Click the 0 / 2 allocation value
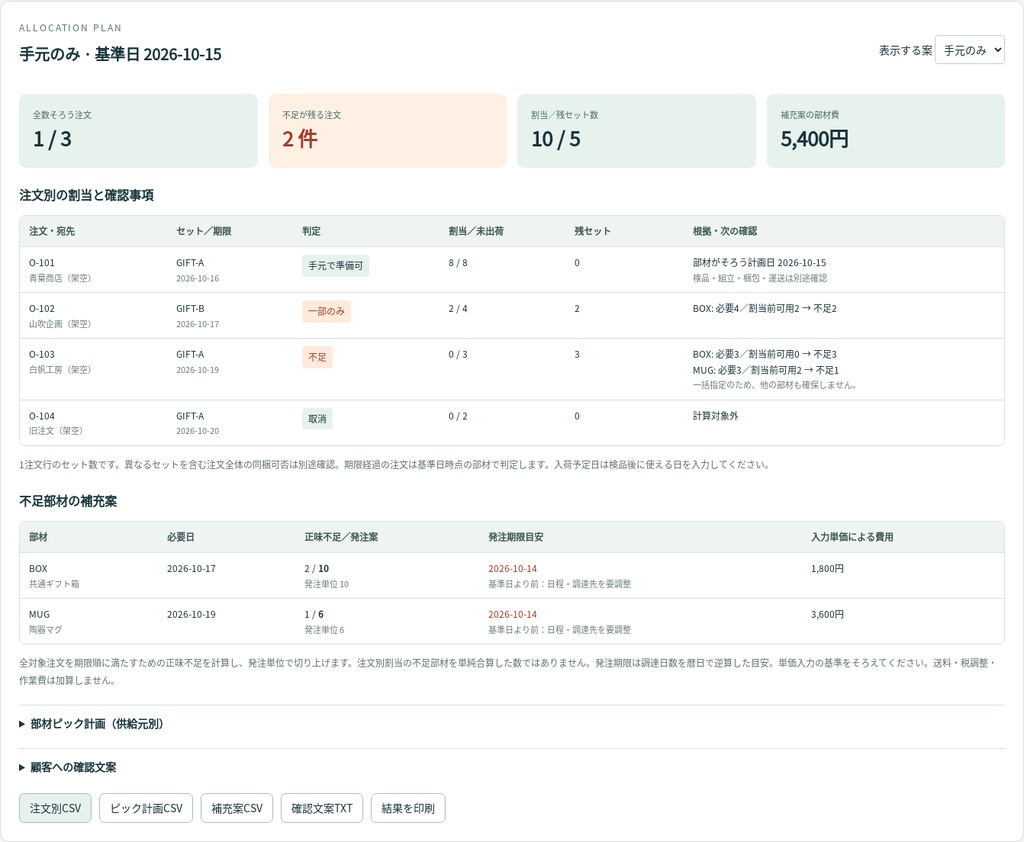Image resolution: width=1024 pixels, height=842 pixels. (458, 416)
